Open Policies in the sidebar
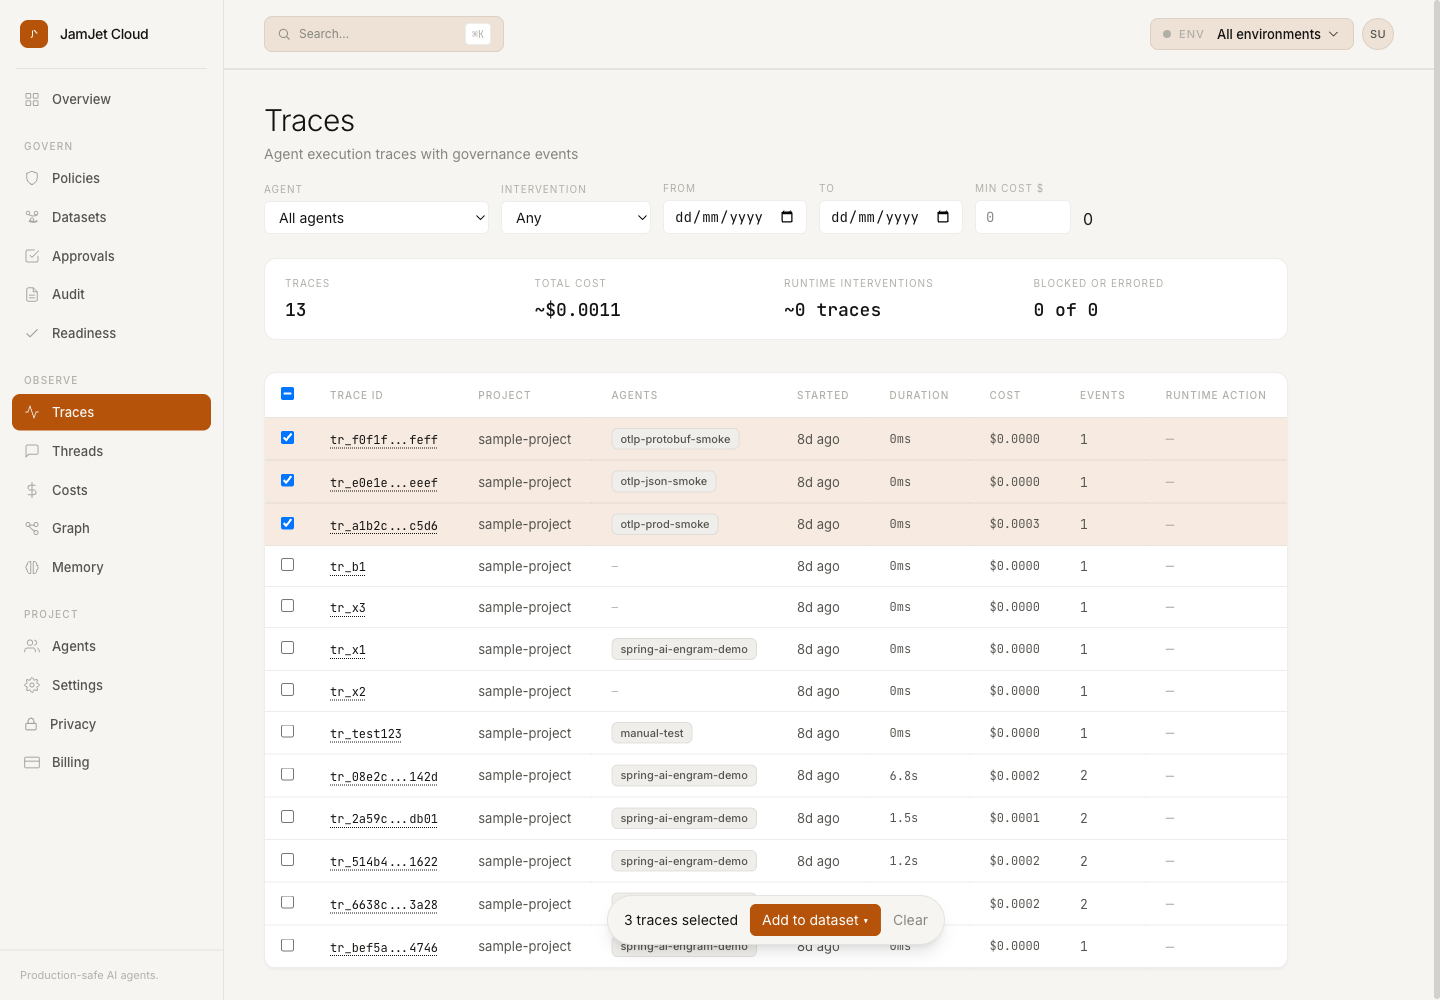The height and width of the screenshot is (1000, 1440). pyautogui.click(x=111, y=178)
